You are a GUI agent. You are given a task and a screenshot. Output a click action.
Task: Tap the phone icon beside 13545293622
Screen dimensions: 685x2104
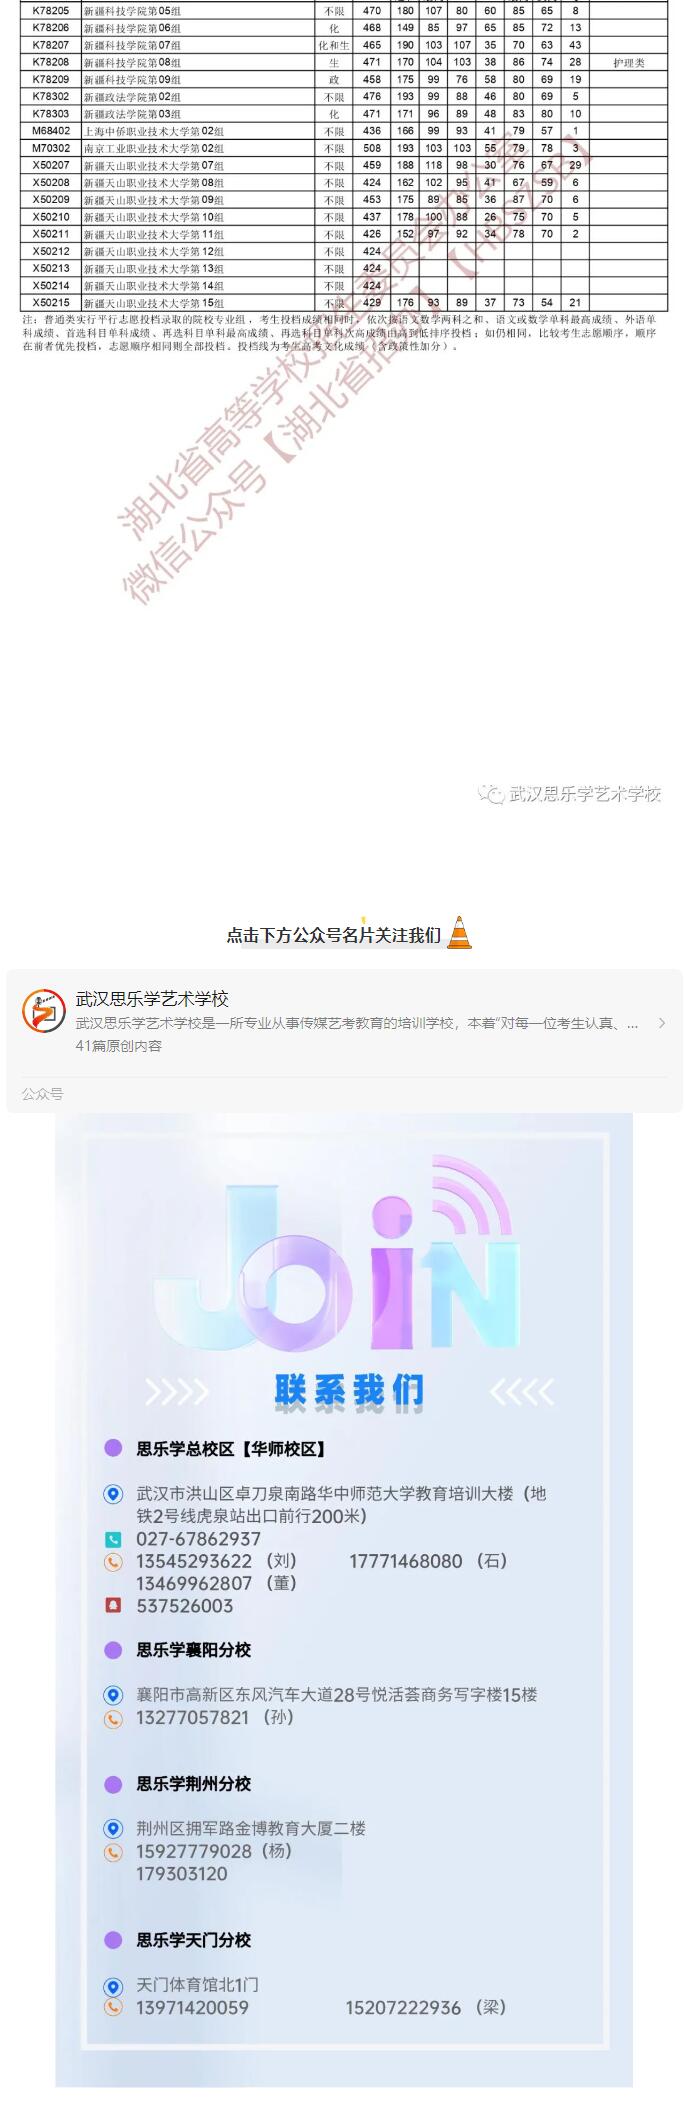pyautogui.click(x=114, y=1562)
